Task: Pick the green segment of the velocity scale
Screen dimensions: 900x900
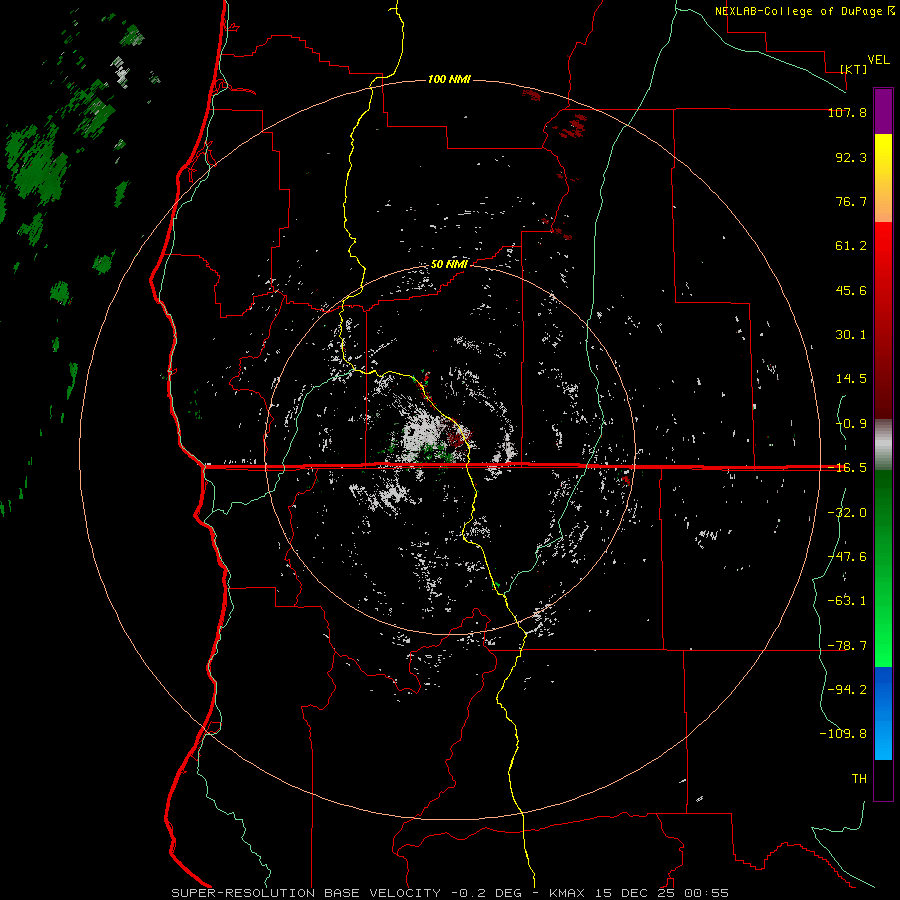Action: (883, 568)
